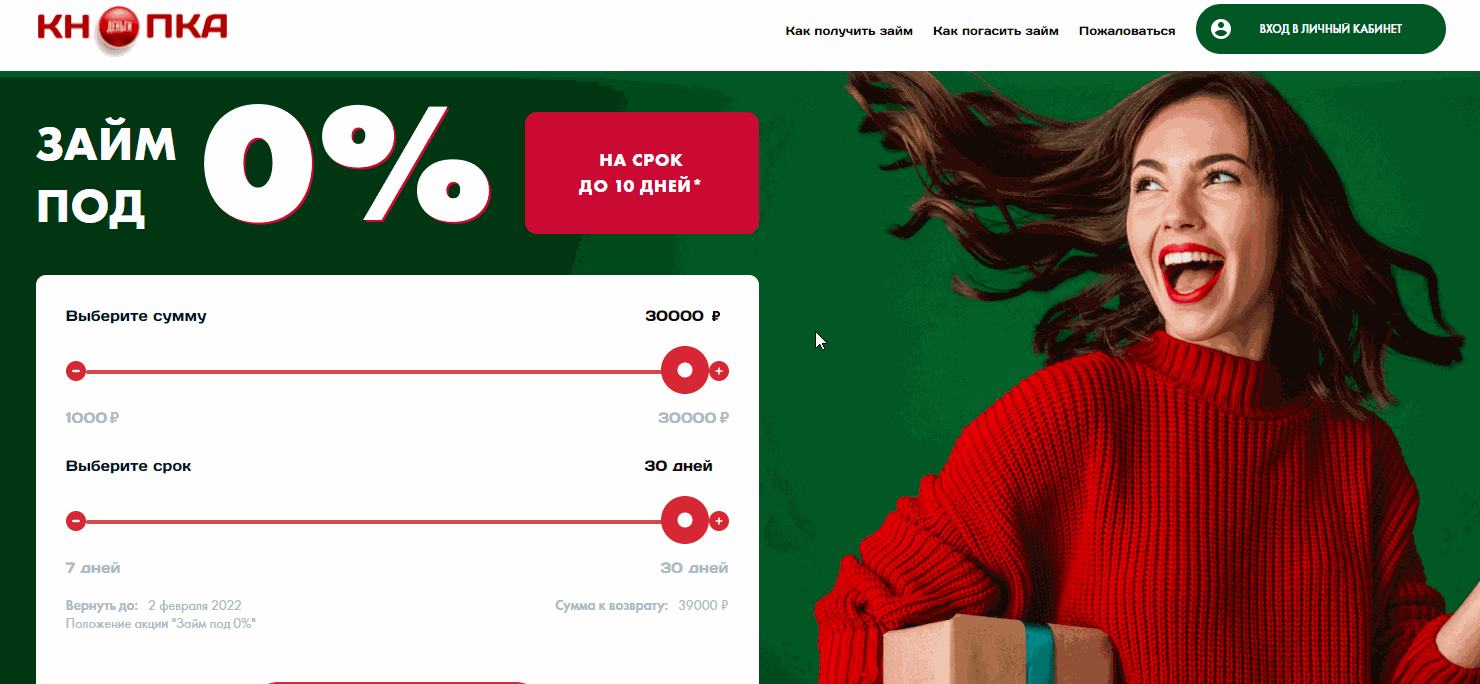The width and height of the screenshot is (1480, 684).
Task: Open the Как получить займ menu item
Action: coord(849,31)
